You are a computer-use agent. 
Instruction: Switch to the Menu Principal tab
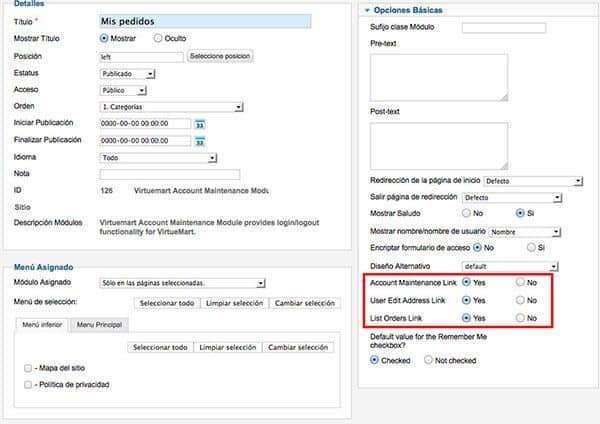click(99, 325)
